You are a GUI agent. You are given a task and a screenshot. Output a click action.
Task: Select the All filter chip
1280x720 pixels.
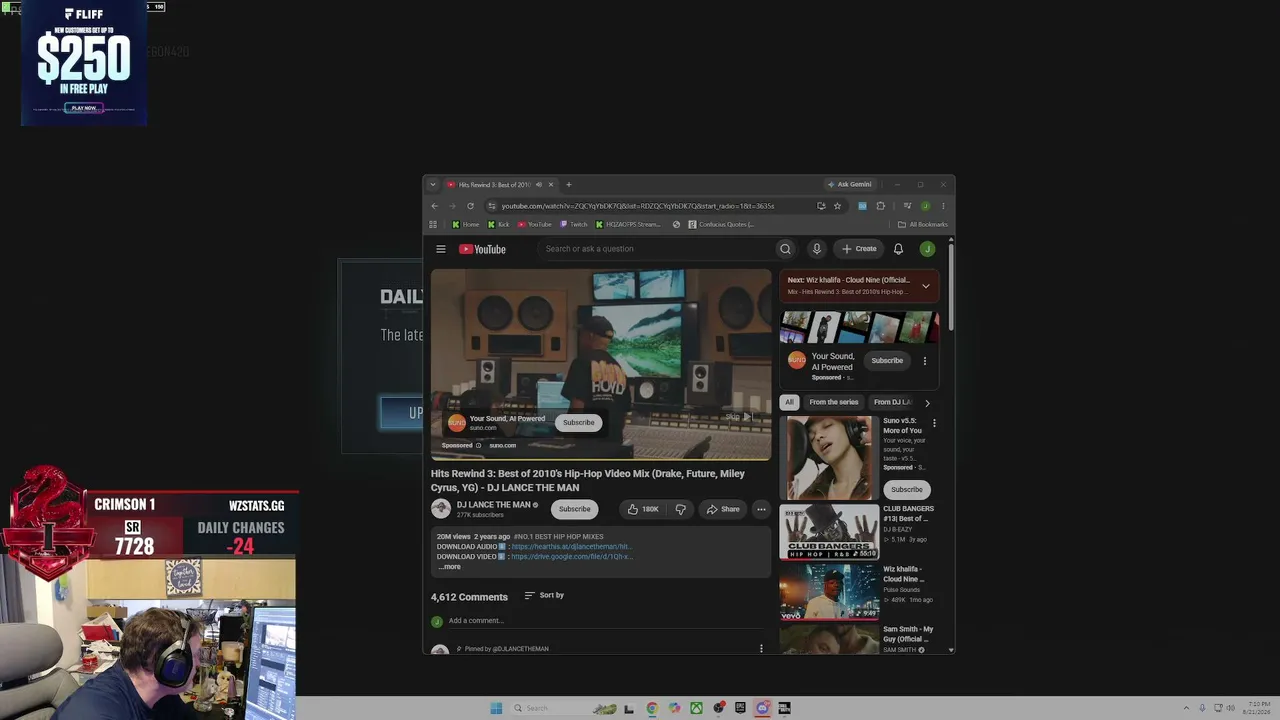[x=789, y=402]
